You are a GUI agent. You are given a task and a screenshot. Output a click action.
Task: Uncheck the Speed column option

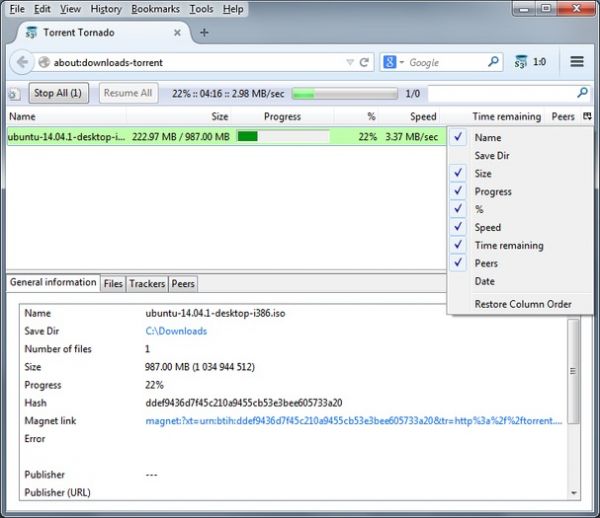[x=488, y=227]
